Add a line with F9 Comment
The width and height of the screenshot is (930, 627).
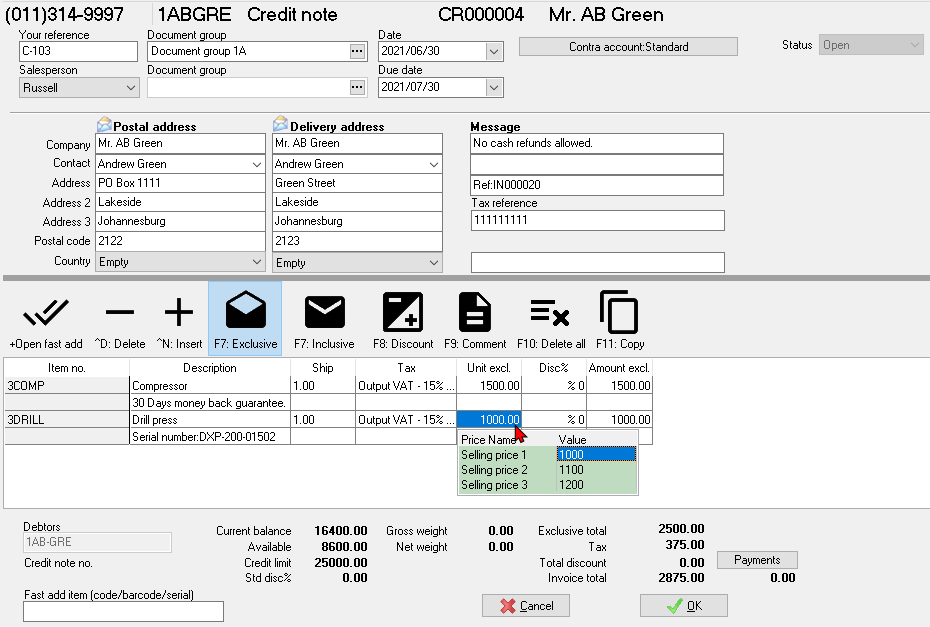tap(475, 314)
